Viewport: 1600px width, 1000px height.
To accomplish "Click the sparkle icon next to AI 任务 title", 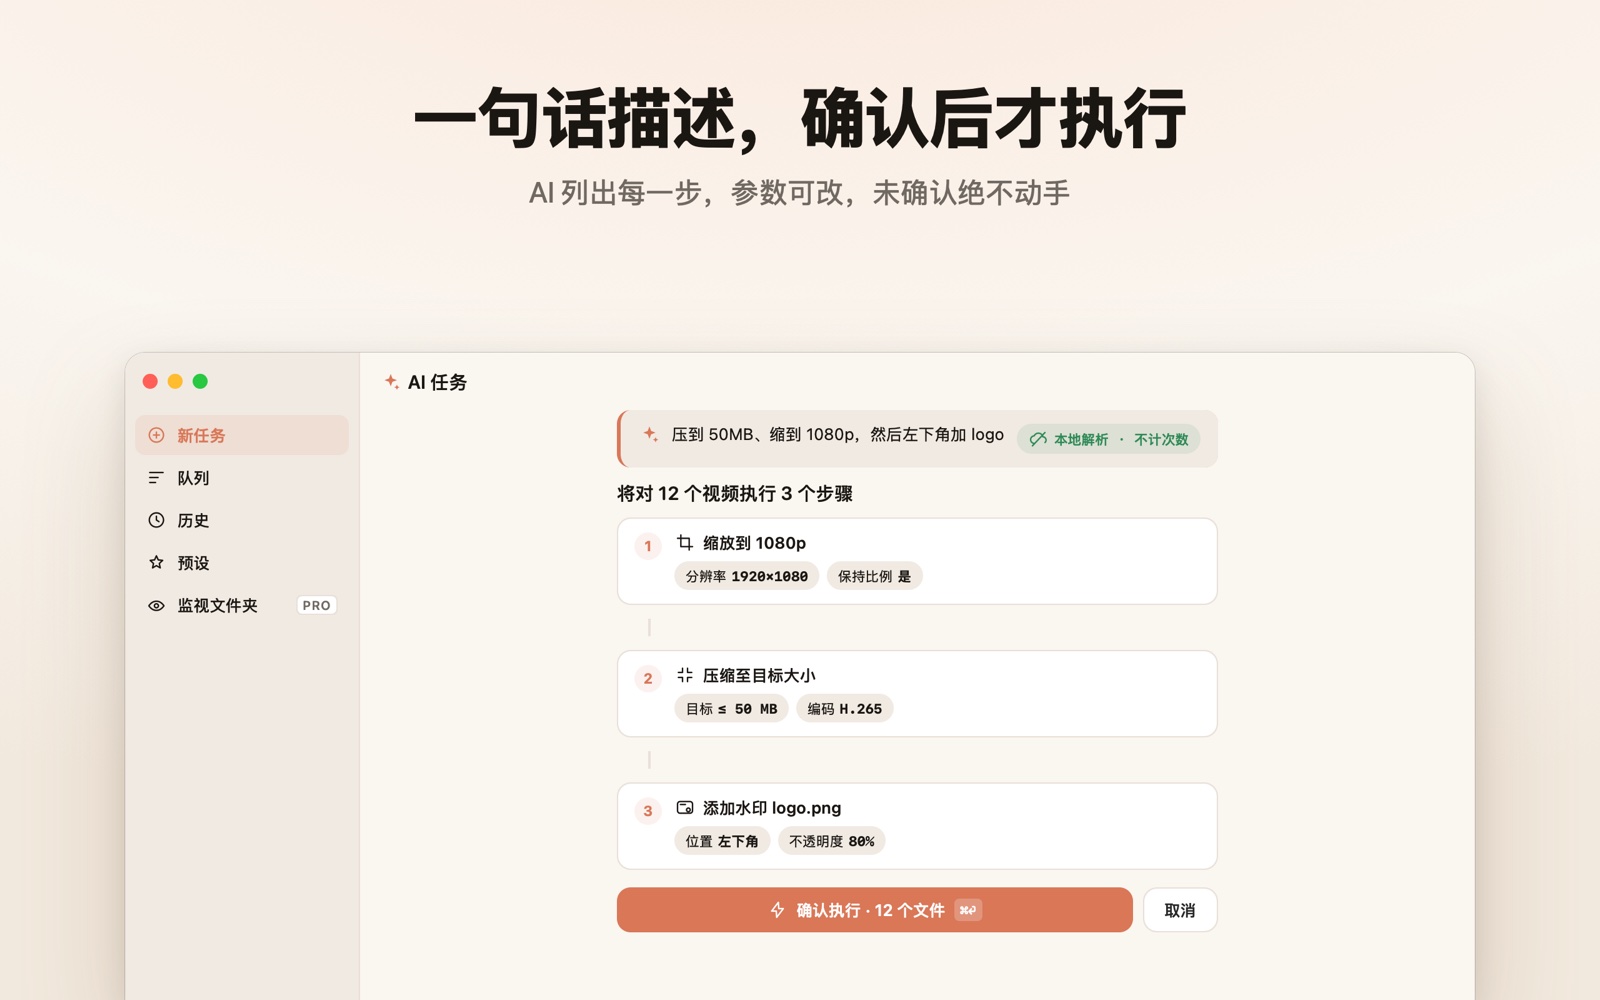I will pyautogui.click(x=391, y=381).
